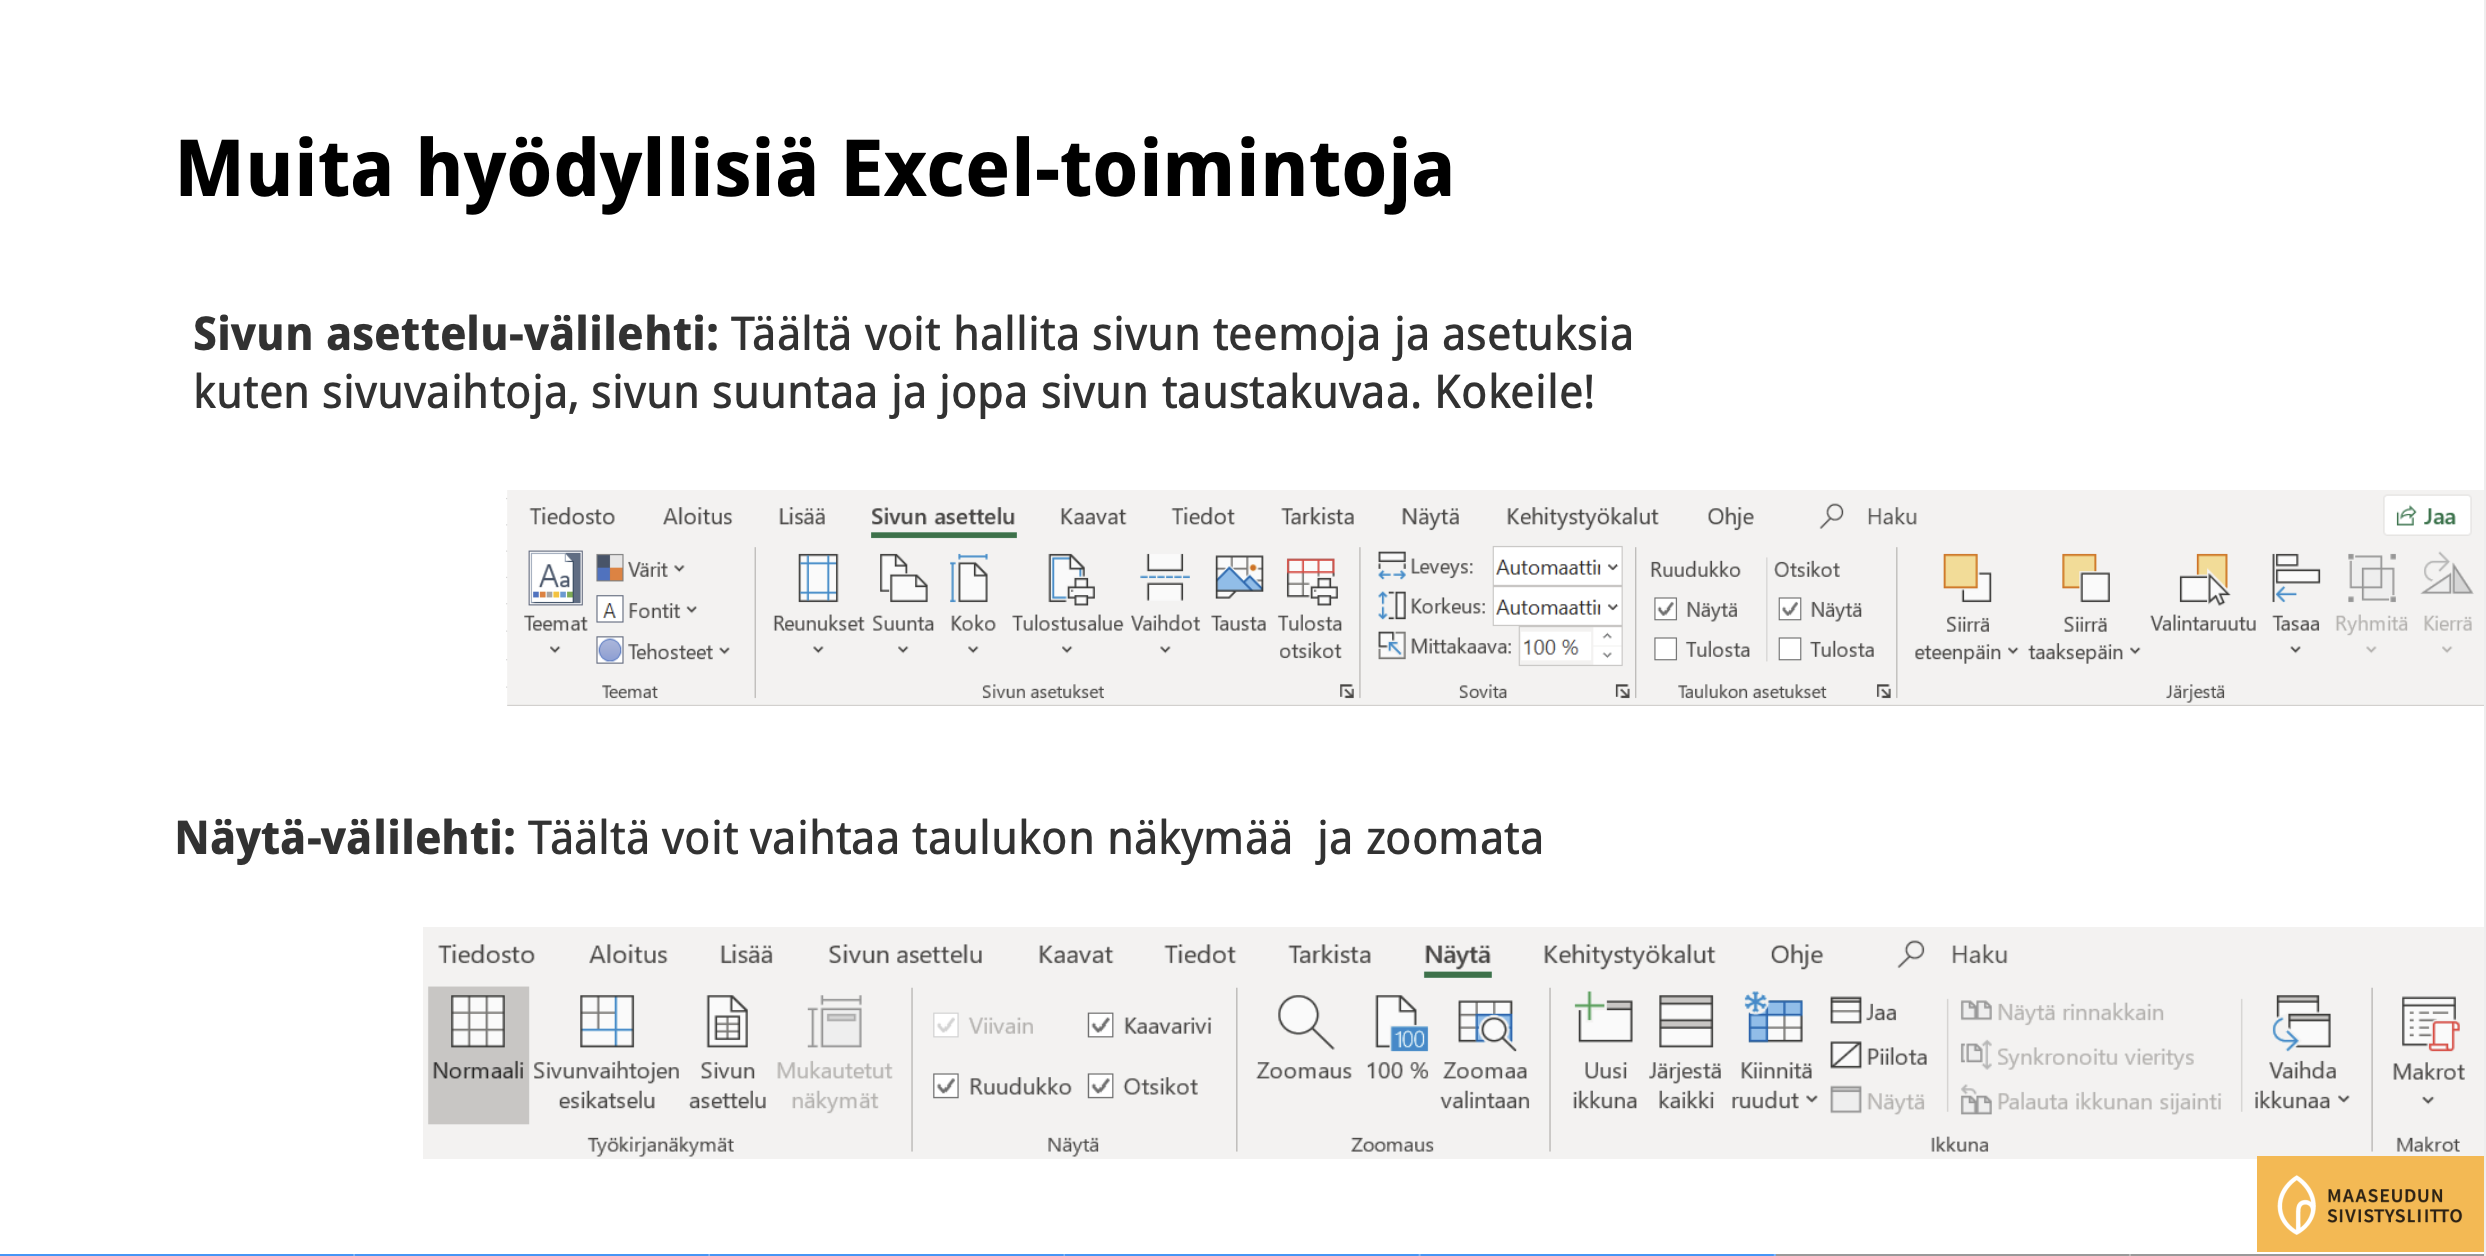Screen dimensions: 2486x1256
Task: Click Maaseudun Sivistysliitto logo
Action: tap(2370, 1204)
